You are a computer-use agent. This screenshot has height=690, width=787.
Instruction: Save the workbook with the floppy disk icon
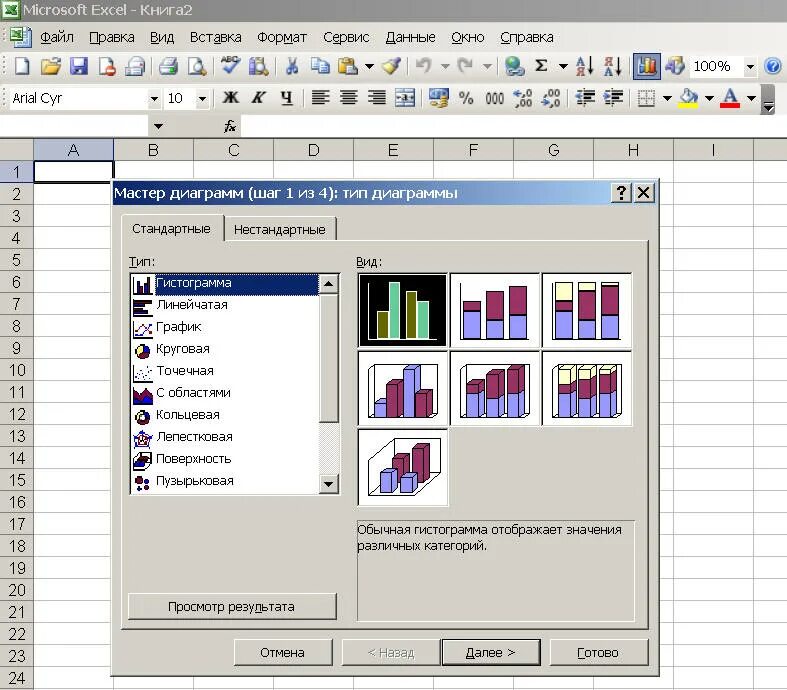click(x=78, y=66)
